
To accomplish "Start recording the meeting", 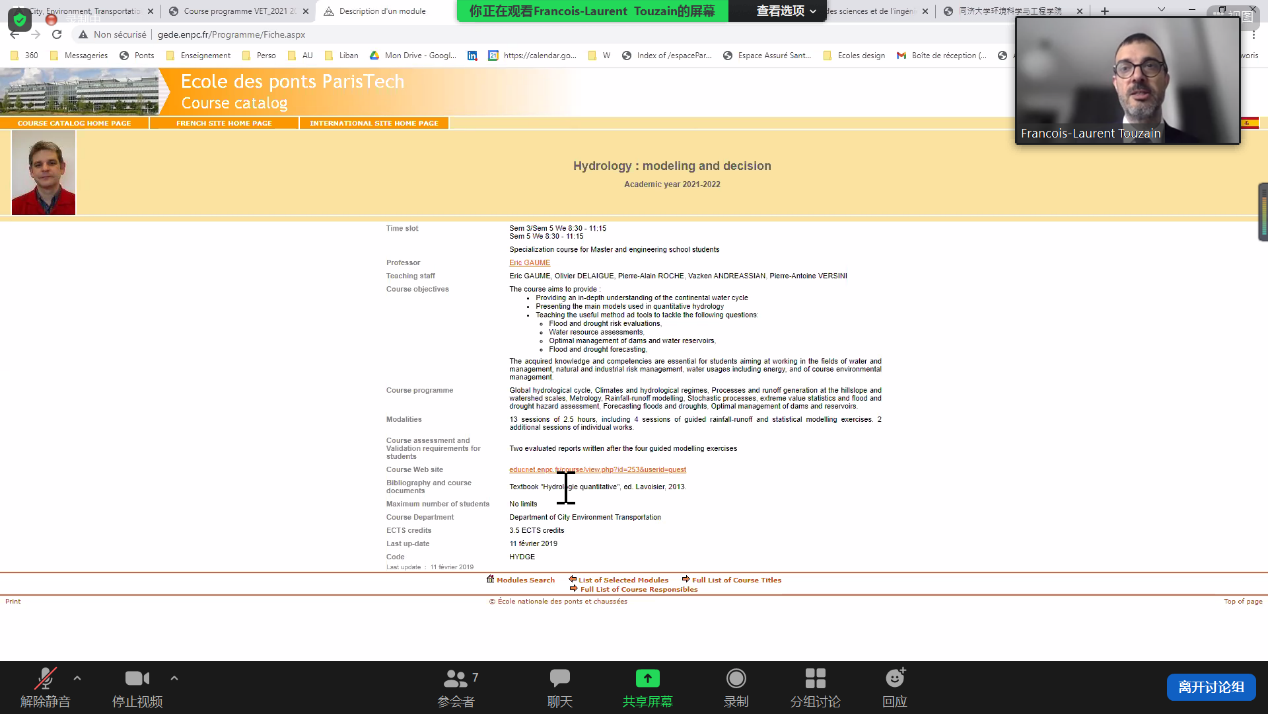I will pyautogui.click(x=736, y=679).
